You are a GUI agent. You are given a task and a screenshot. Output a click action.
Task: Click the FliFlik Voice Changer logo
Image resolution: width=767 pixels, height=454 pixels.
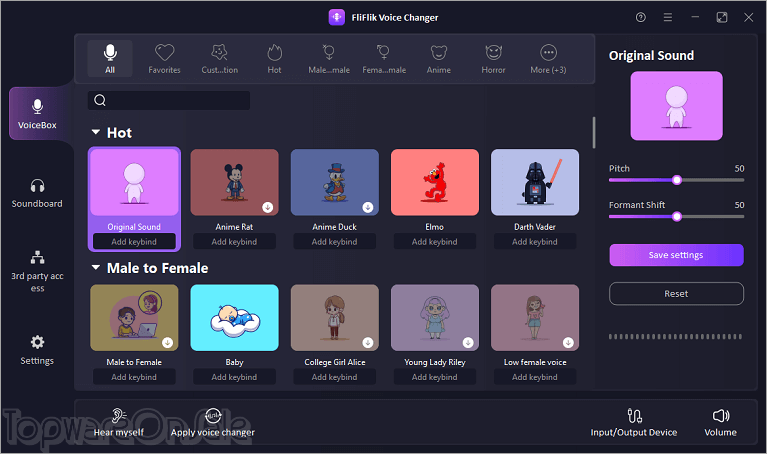pos(337,18)
